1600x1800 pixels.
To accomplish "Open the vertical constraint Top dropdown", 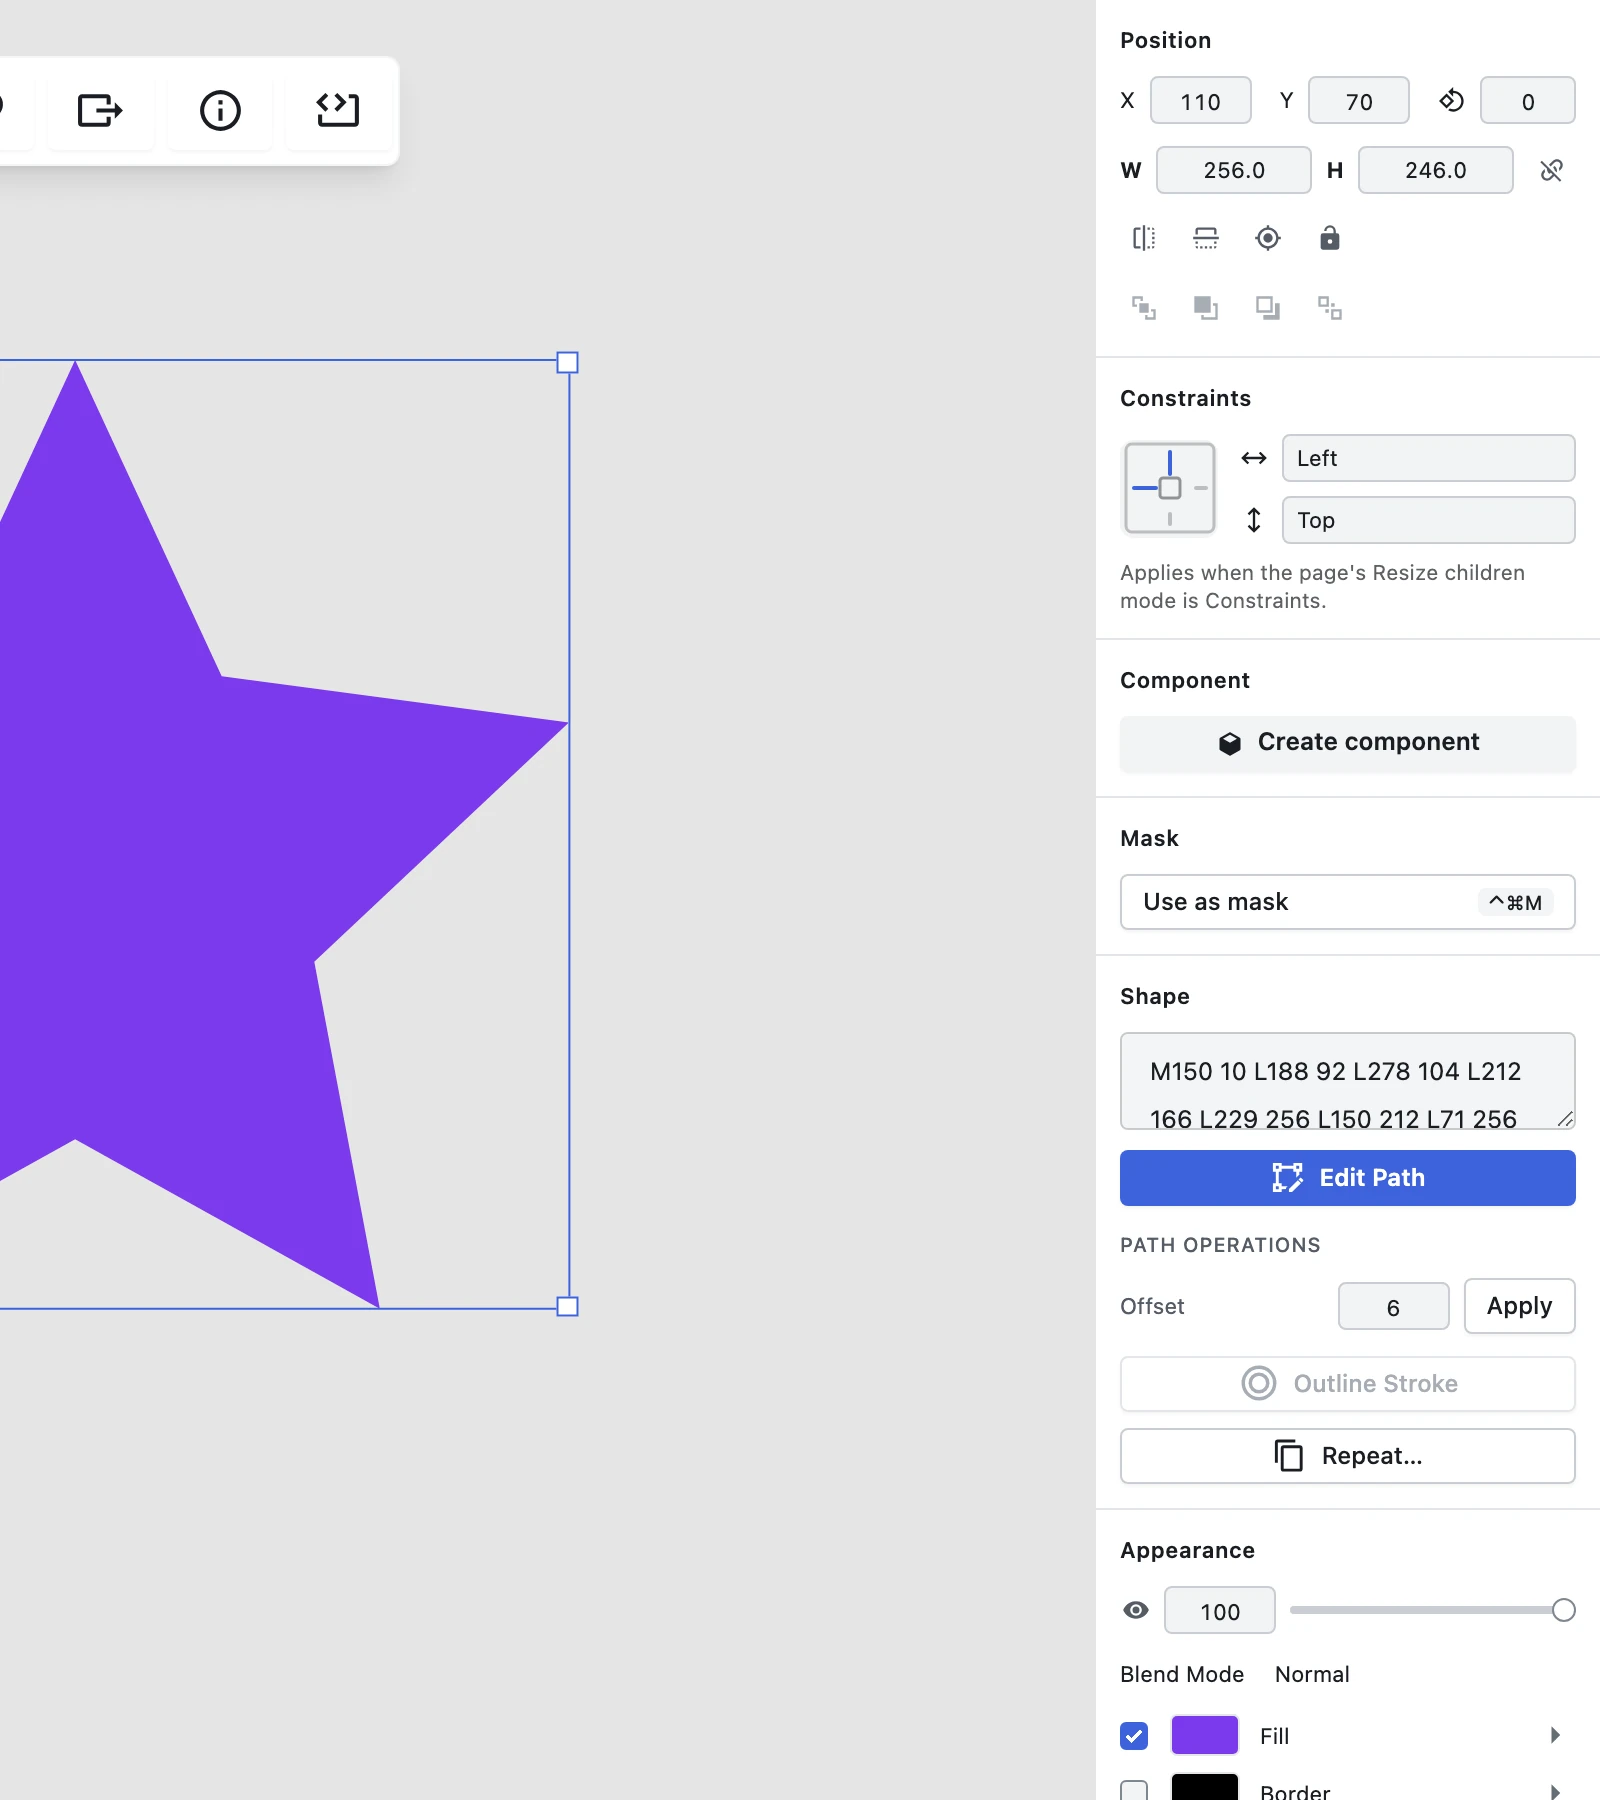I will coord(1428,520).
